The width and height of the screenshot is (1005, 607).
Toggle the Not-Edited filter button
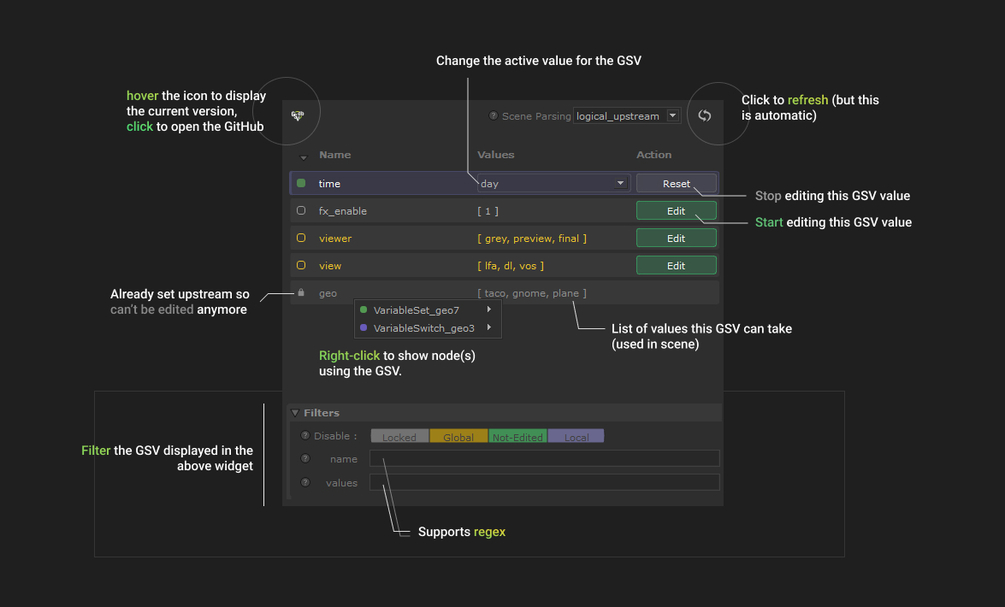pyautogui.click(x=517, y=437)
